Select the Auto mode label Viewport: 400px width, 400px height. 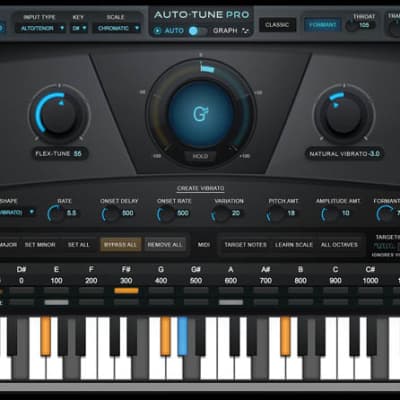click(x=174, y=31)
